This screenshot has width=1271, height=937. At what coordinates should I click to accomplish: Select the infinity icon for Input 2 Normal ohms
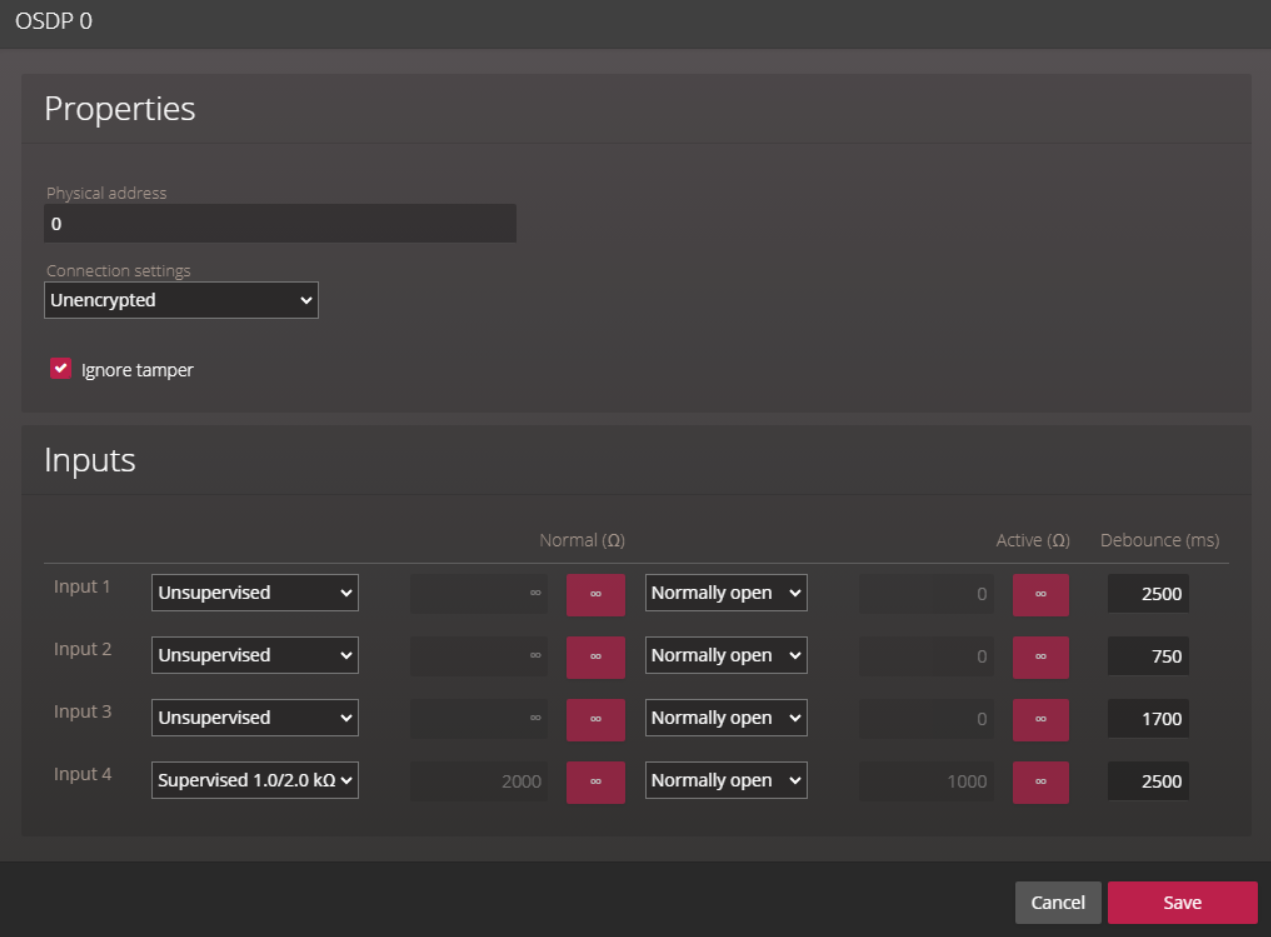click(x=595, y=657)
